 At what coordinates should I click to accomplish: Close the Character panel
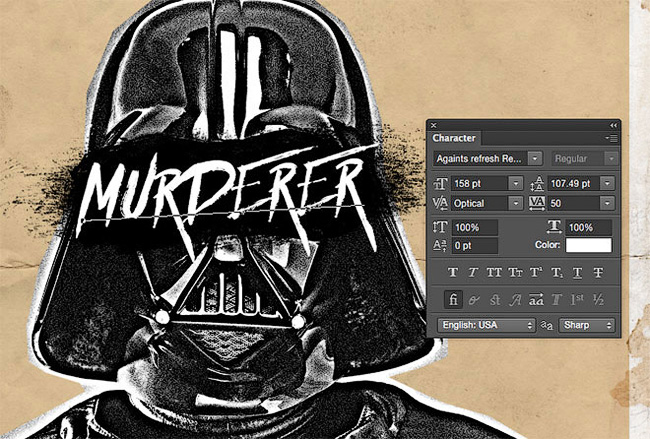pyautogui.click(x=434, y=125)
